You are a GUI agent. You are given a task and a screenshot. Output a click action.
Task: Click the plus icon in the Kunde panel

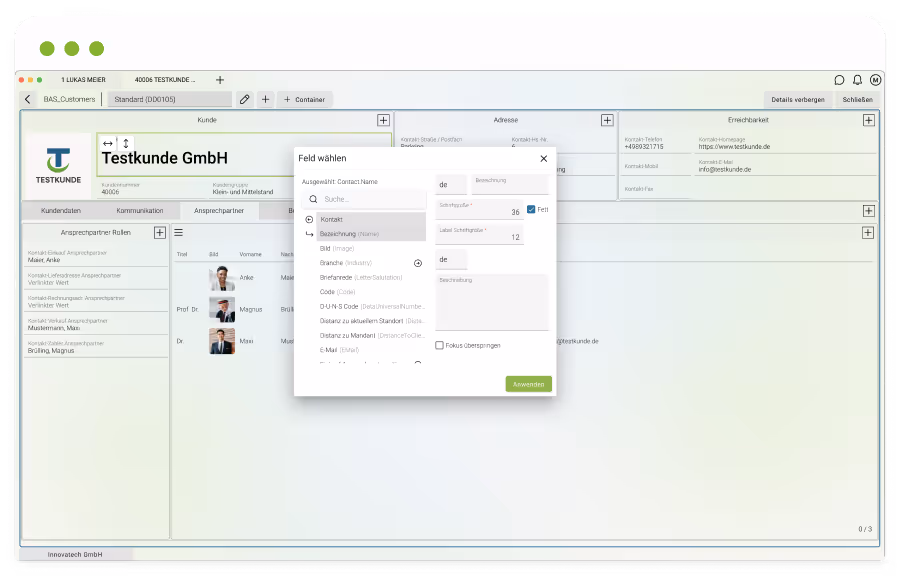[383, 120]
